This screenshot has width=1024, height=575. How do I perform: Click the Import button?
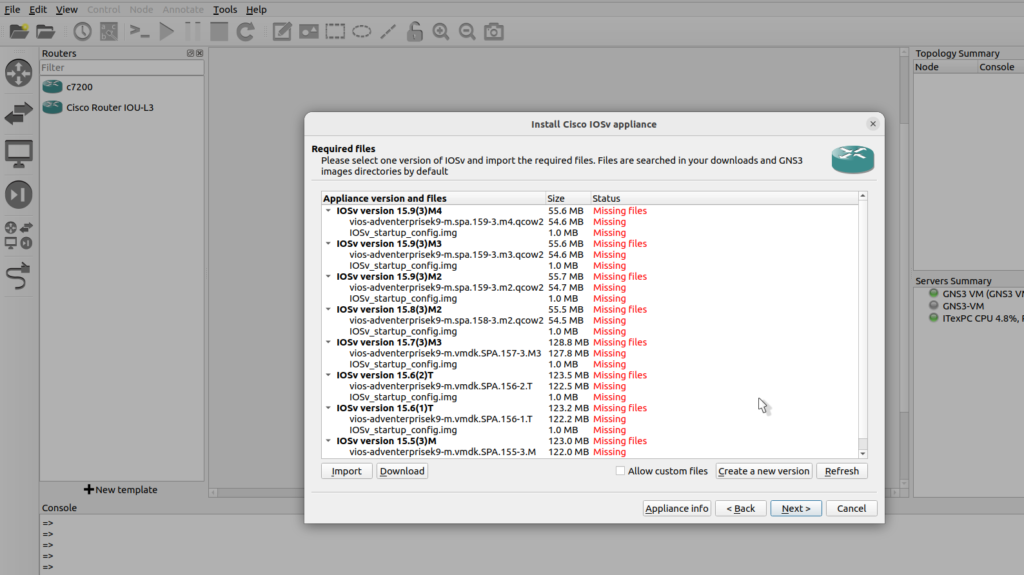(x=346, y=471)
